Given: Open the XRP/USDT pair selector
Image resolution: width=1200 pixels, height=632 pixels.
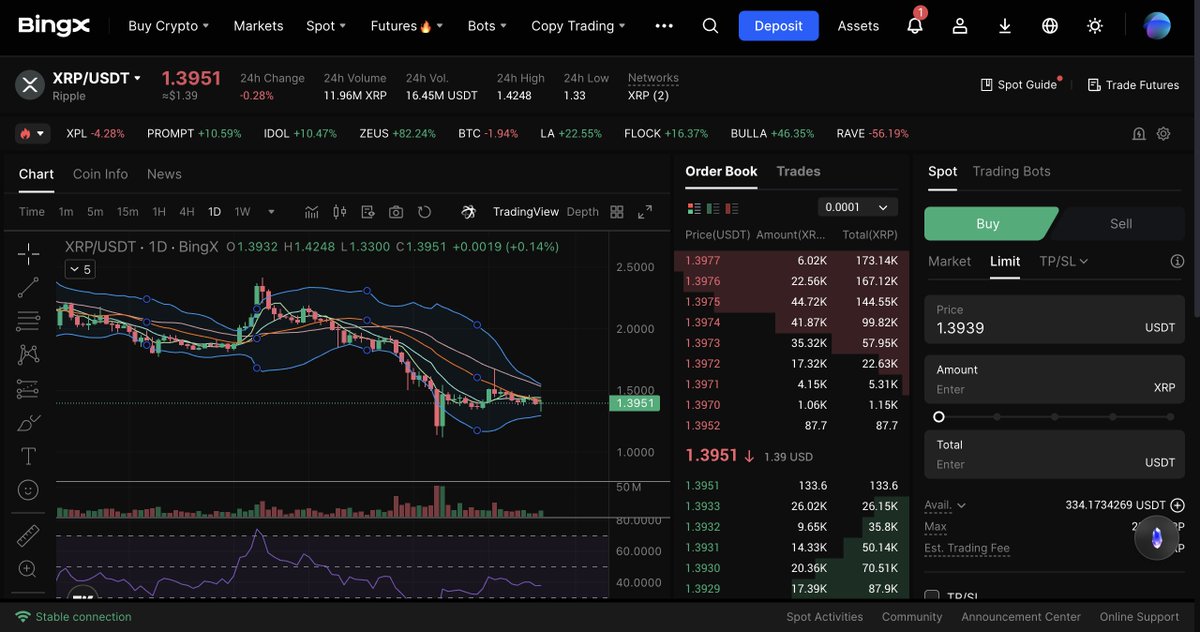Looking at the screenshot, I should pyautogui.click(x=97, y=78).
